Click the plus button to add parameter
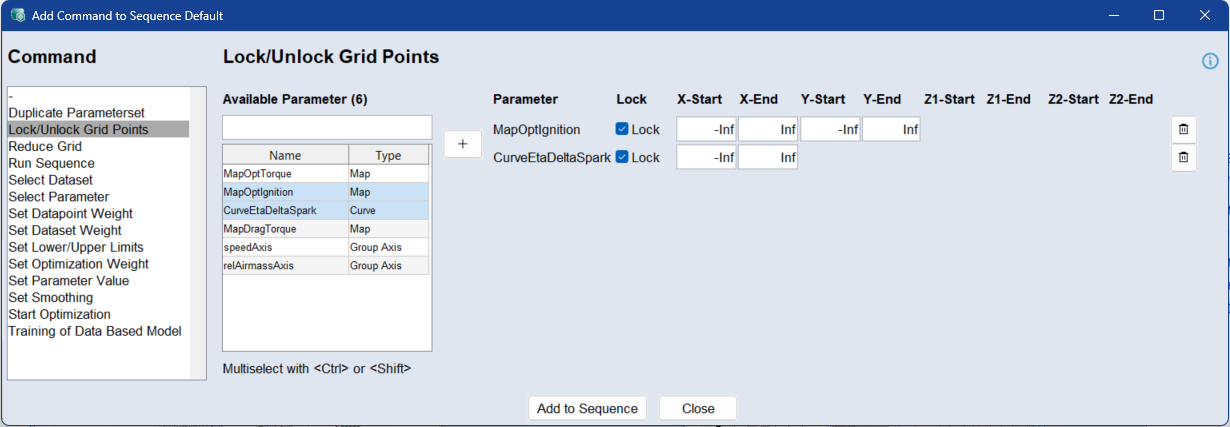Viewport: 1230px width, 427px height. point(462,144)
